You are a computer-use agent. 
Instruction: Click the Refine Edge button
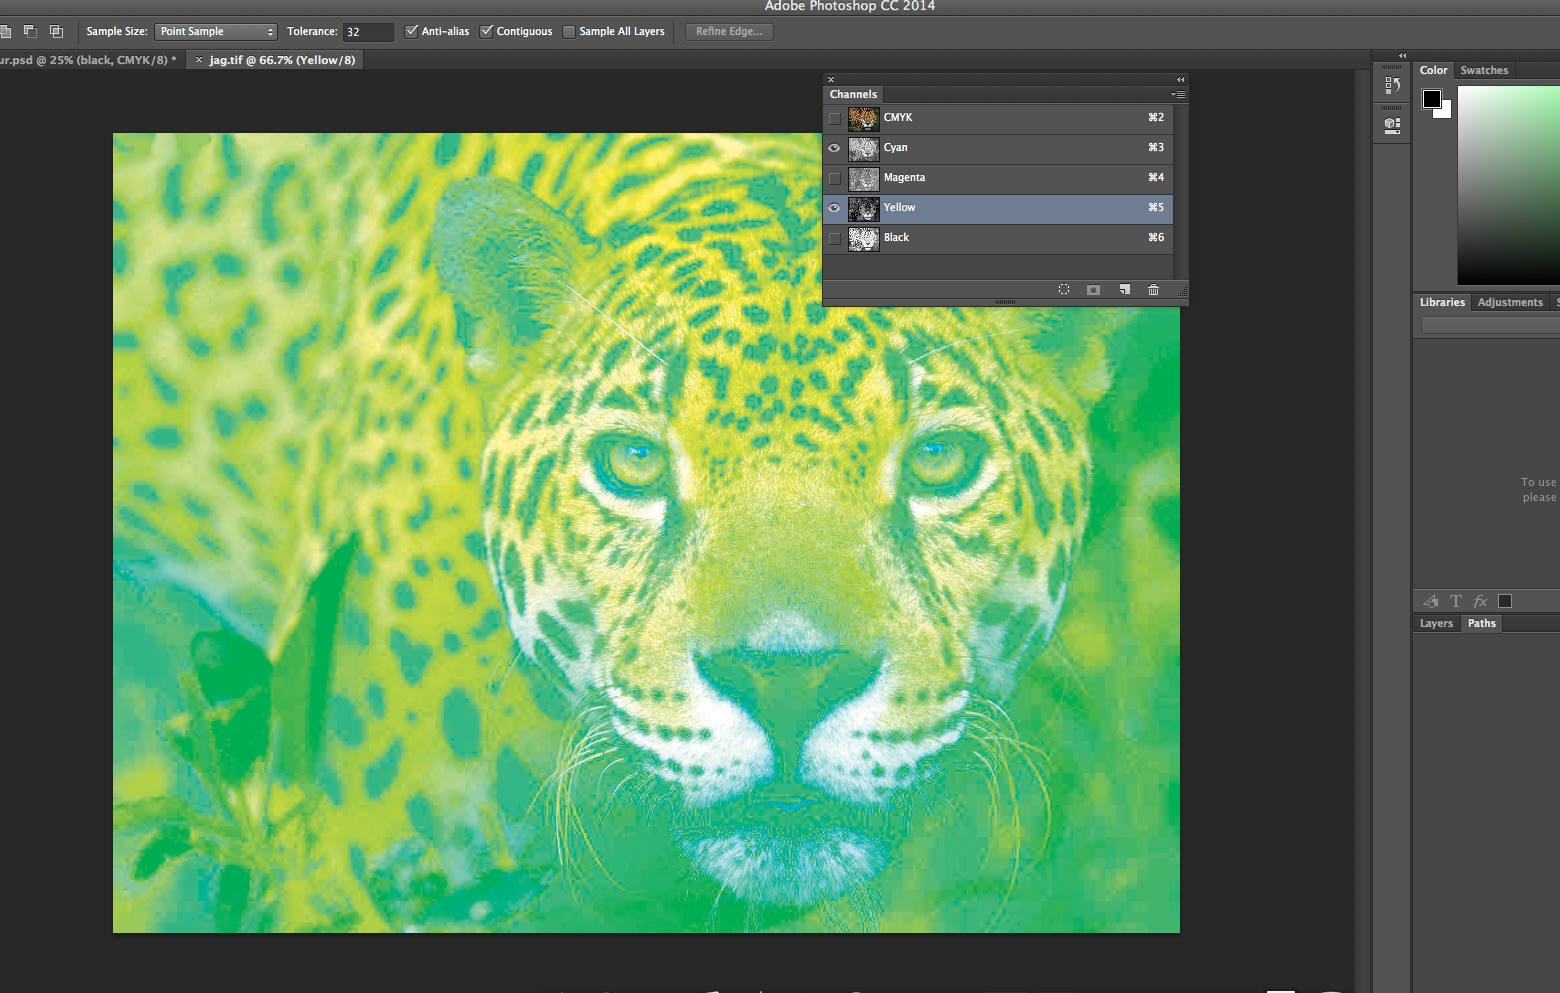[x=728, y=31]
